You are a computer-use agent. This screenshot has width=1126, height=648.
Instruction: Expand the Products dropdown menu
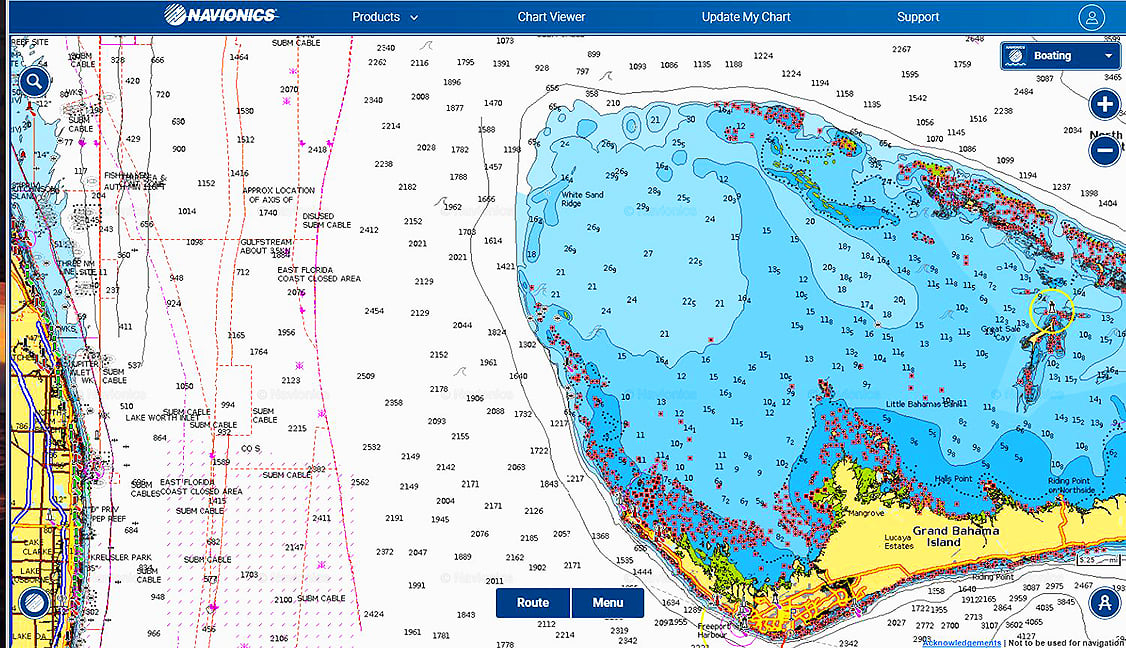click(385, 17)
